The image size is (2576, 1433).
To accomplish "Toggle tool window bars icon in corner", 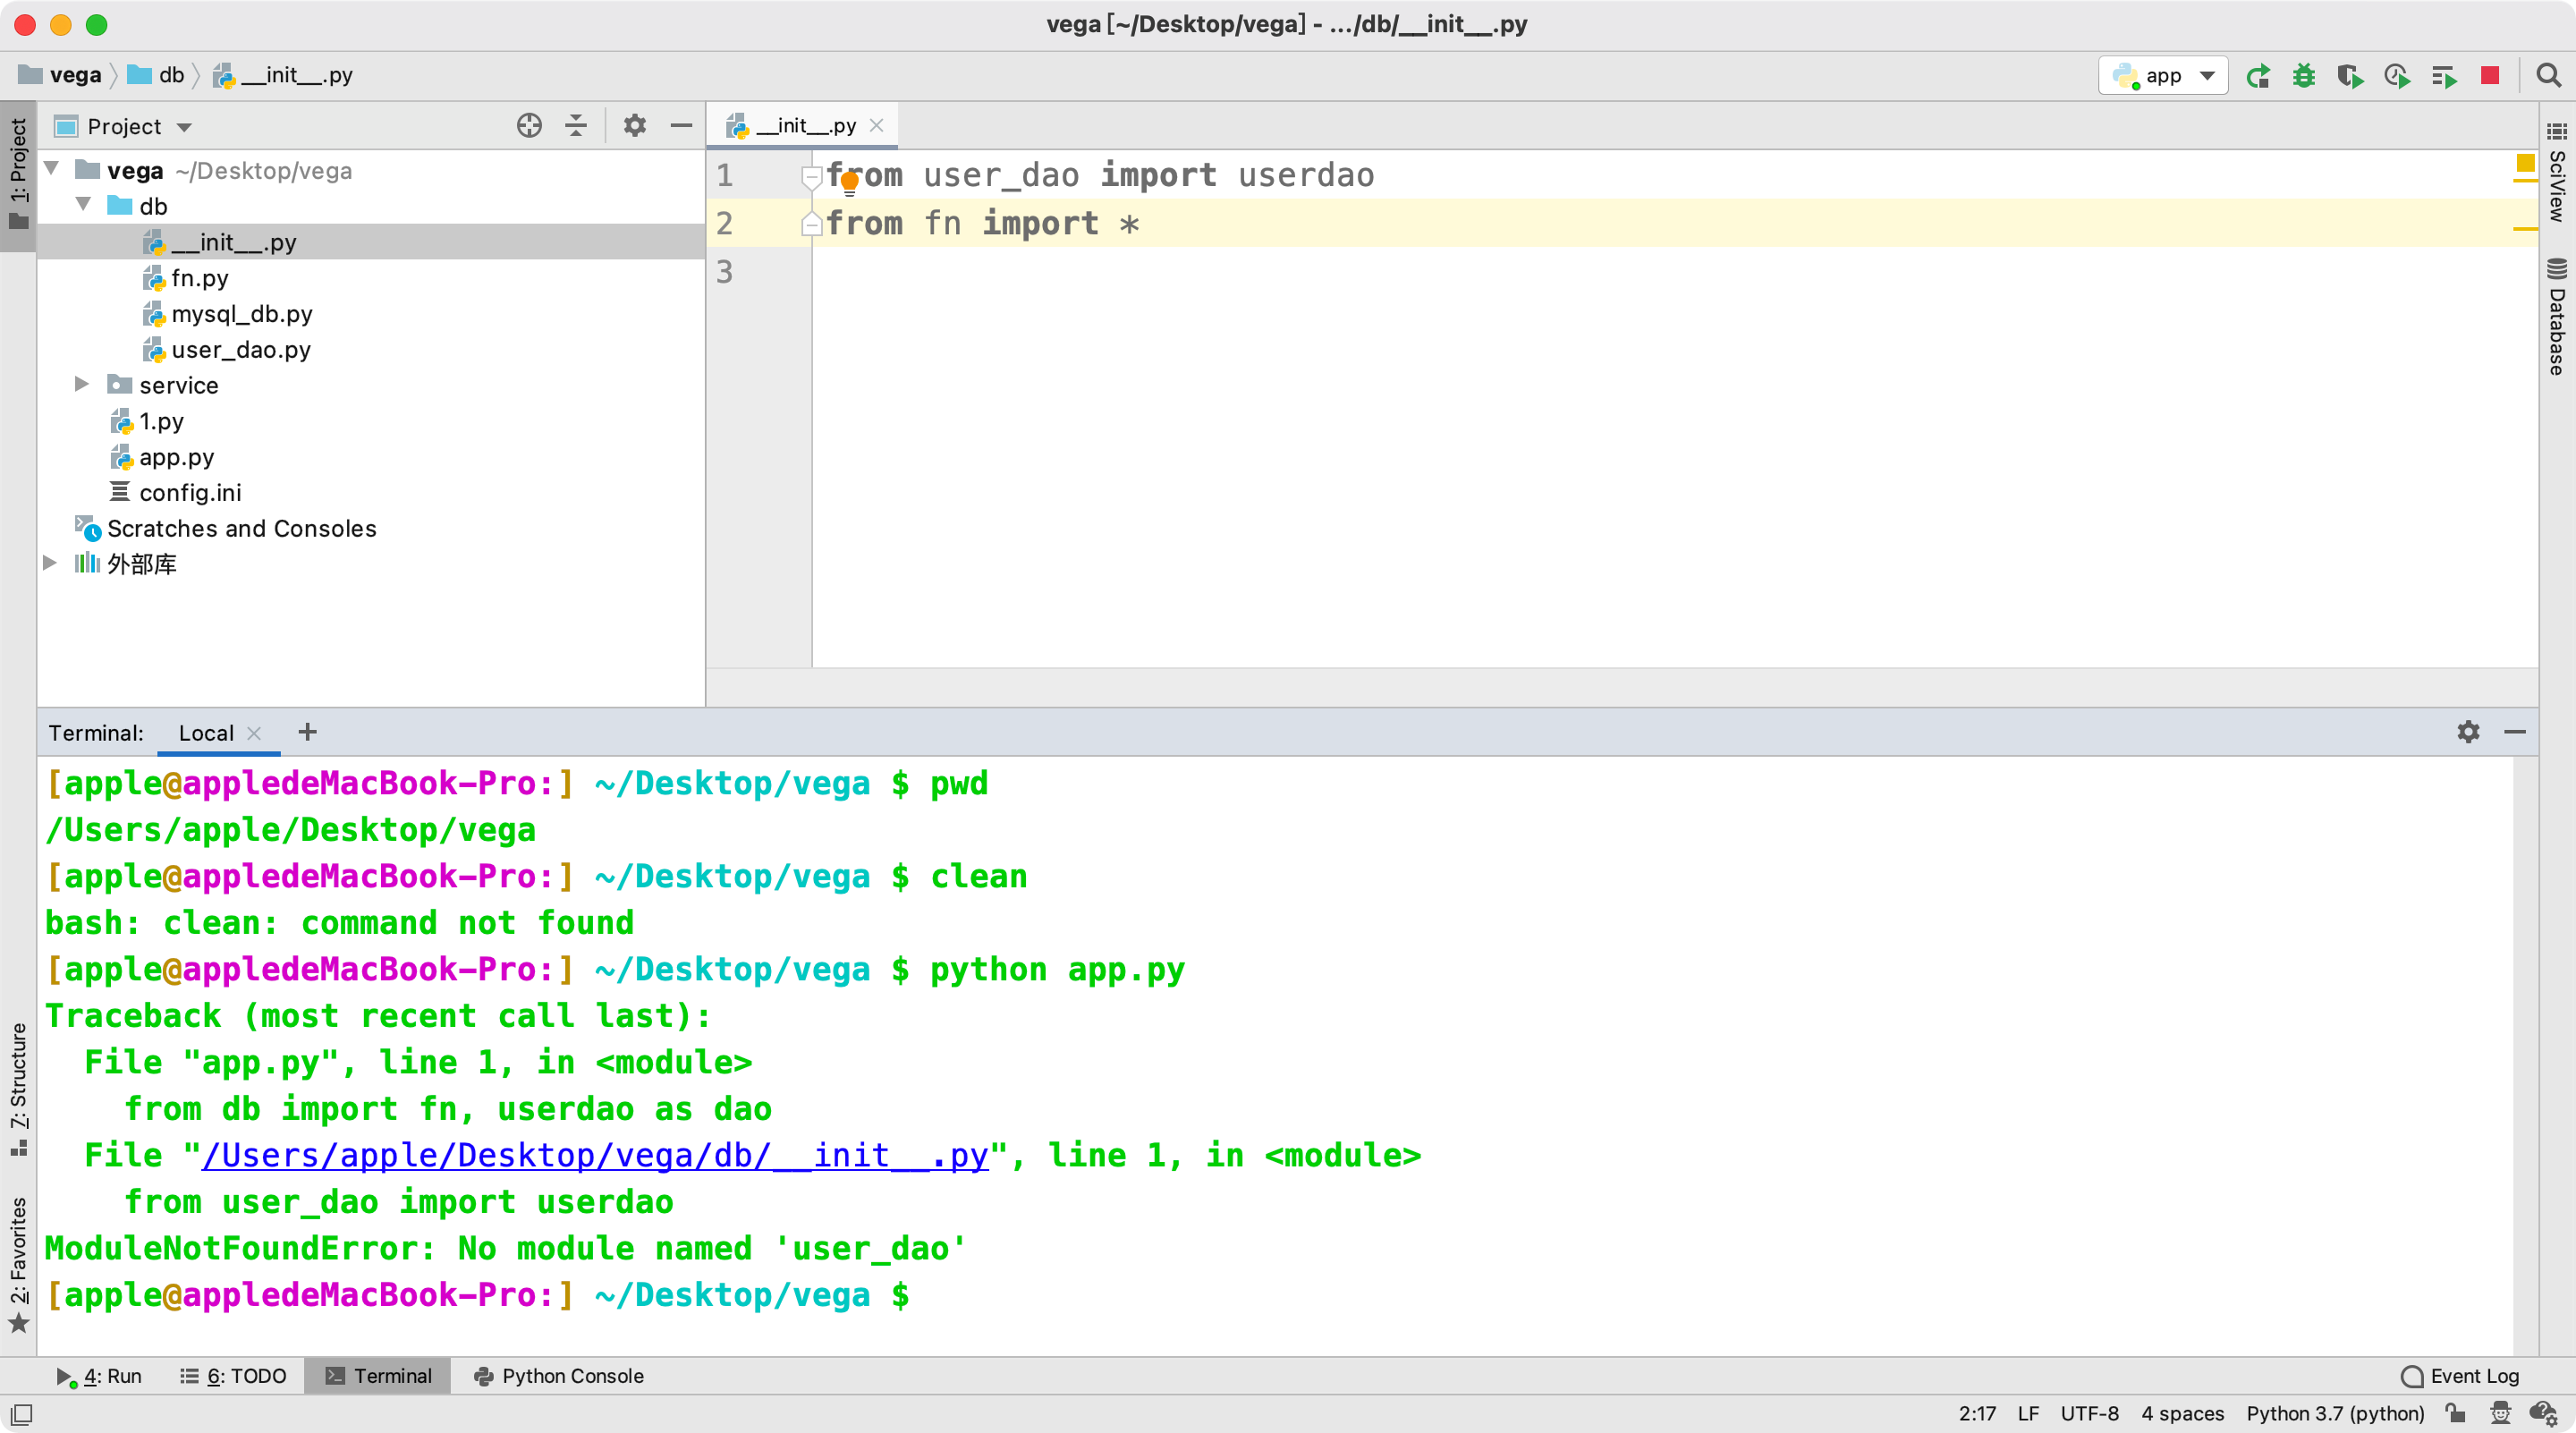I will [x=21, y=1414].
